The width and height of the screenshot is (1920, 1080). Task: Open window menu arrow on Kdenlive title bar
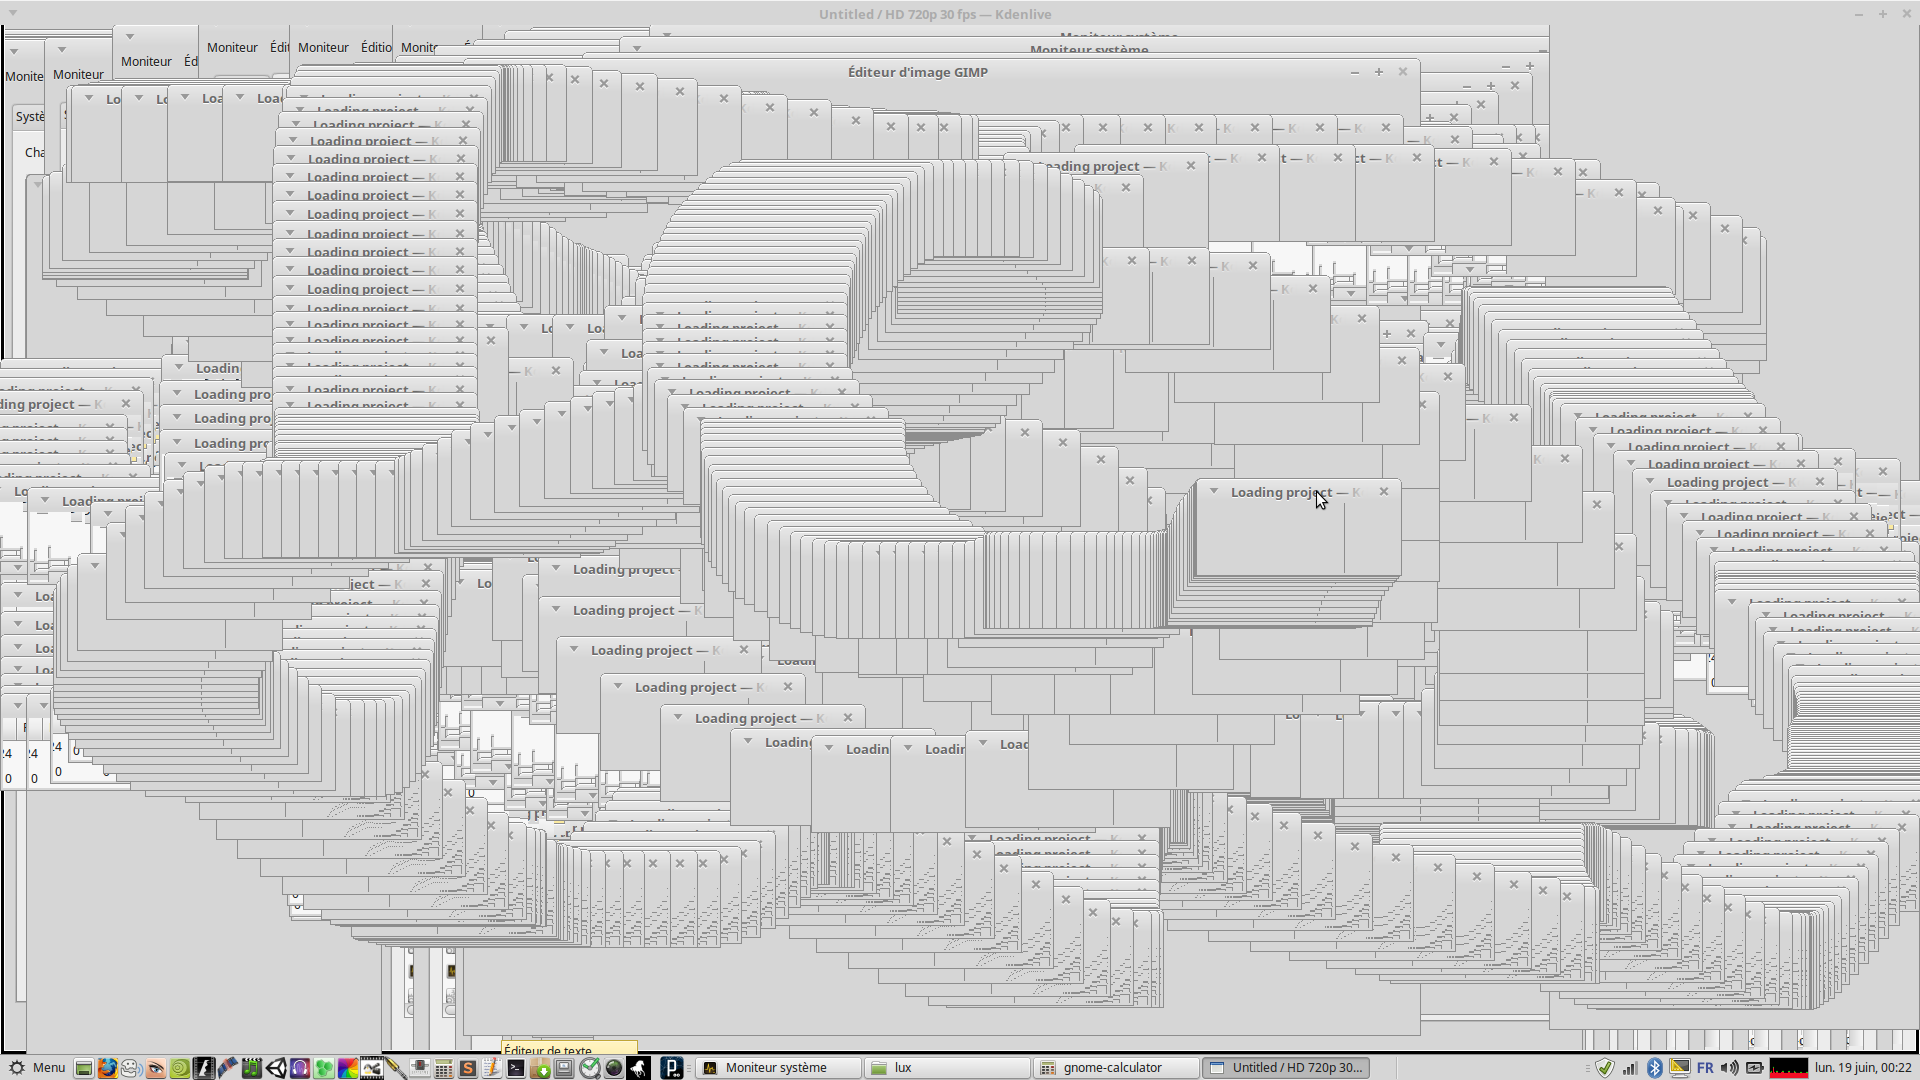[x=12, y=14]
